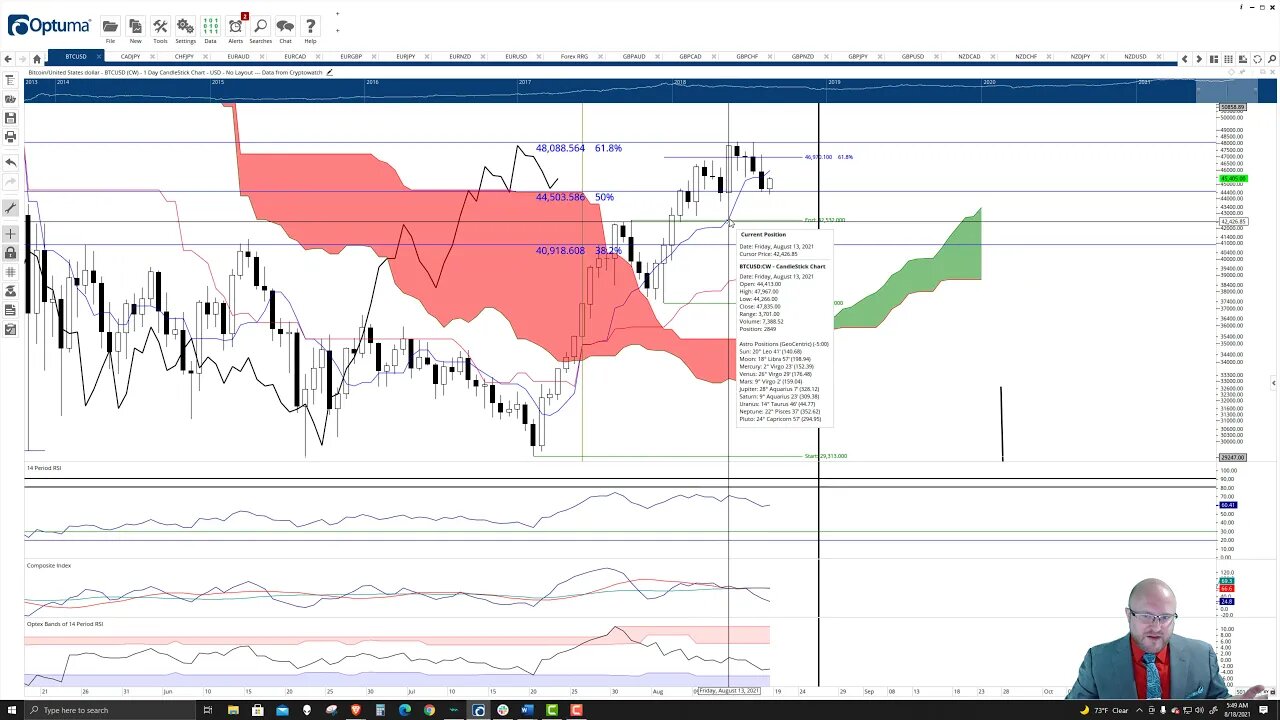The width and height of the screenshot is (1280, 720).
Task: Click the Windows Start button
Action: click(11, 710)
